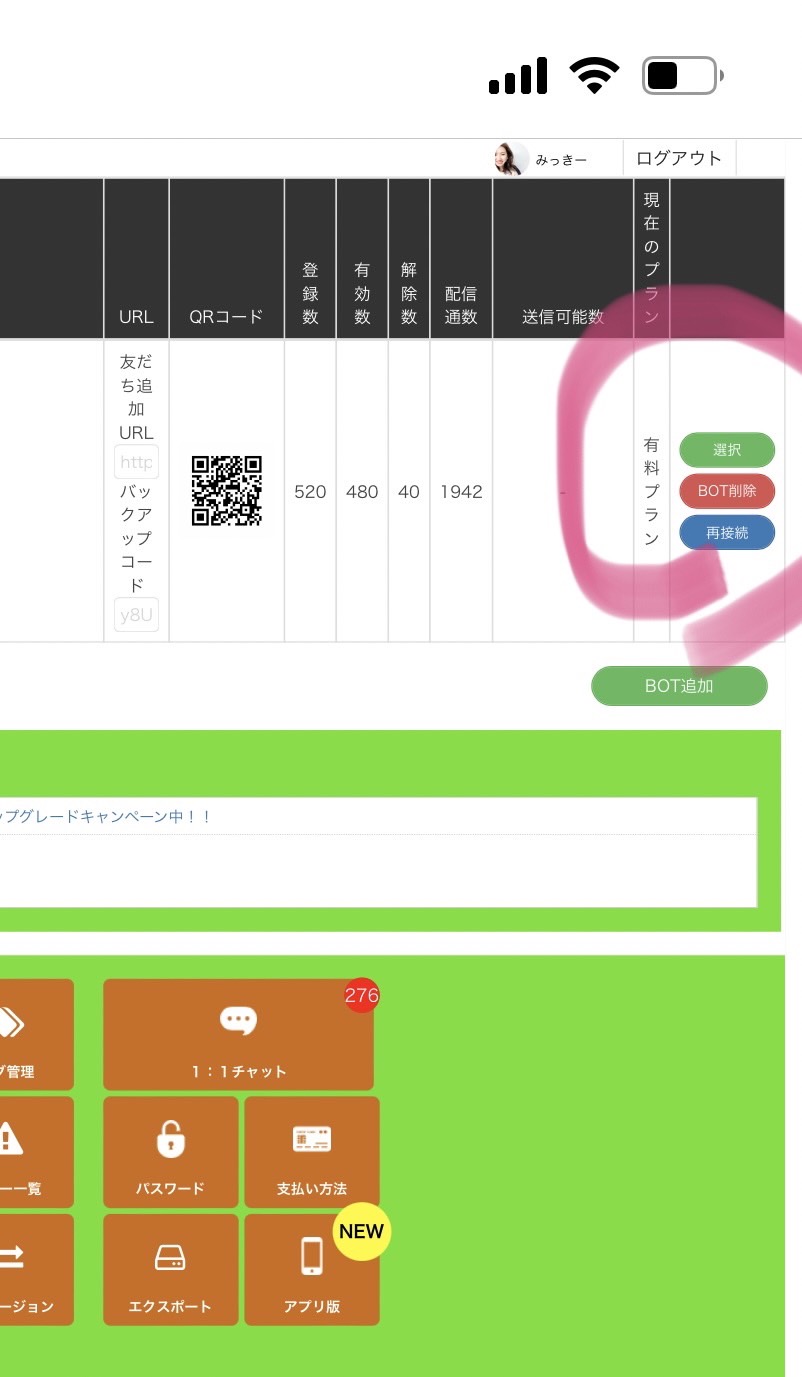The width and height of the screenshot is (802, 1377).
Task: Open the 1:1チャット tile
Action: click(238, 1035)
